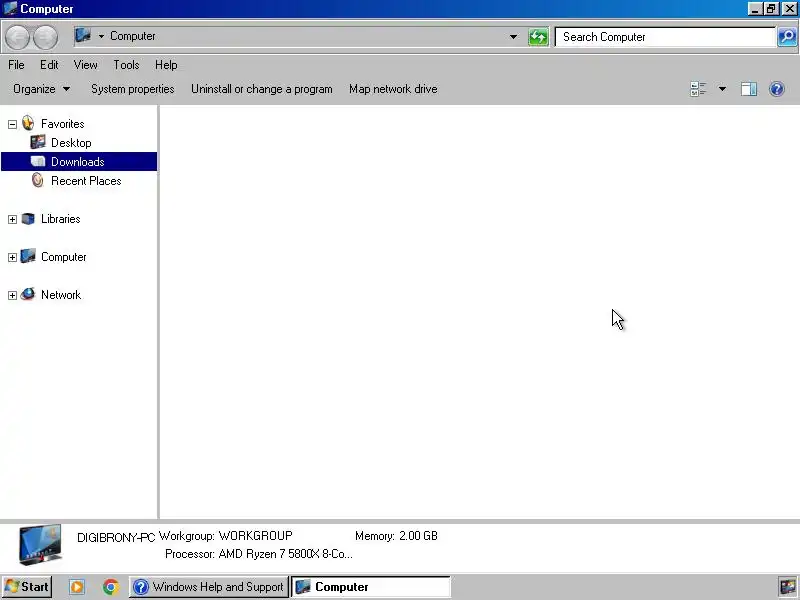This screenshot has width=800, height=600.
Task: Select Recent Places under Favorites
Action: point(86,181)
